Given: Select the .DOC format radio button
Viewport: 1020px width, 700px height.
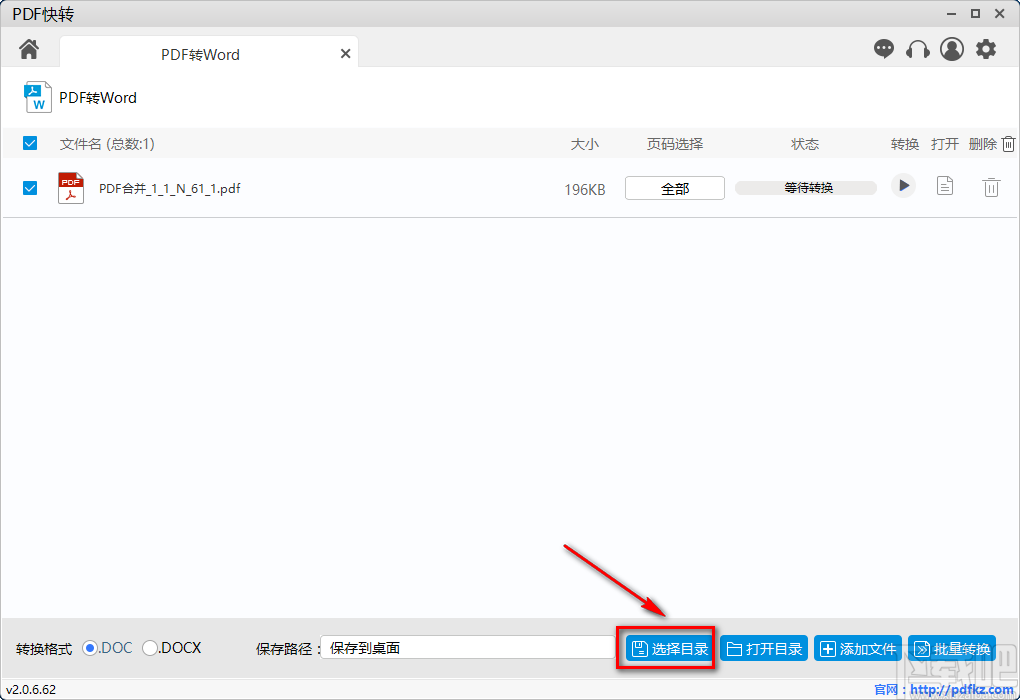Looking at the screenshot, I should (90, 648).
